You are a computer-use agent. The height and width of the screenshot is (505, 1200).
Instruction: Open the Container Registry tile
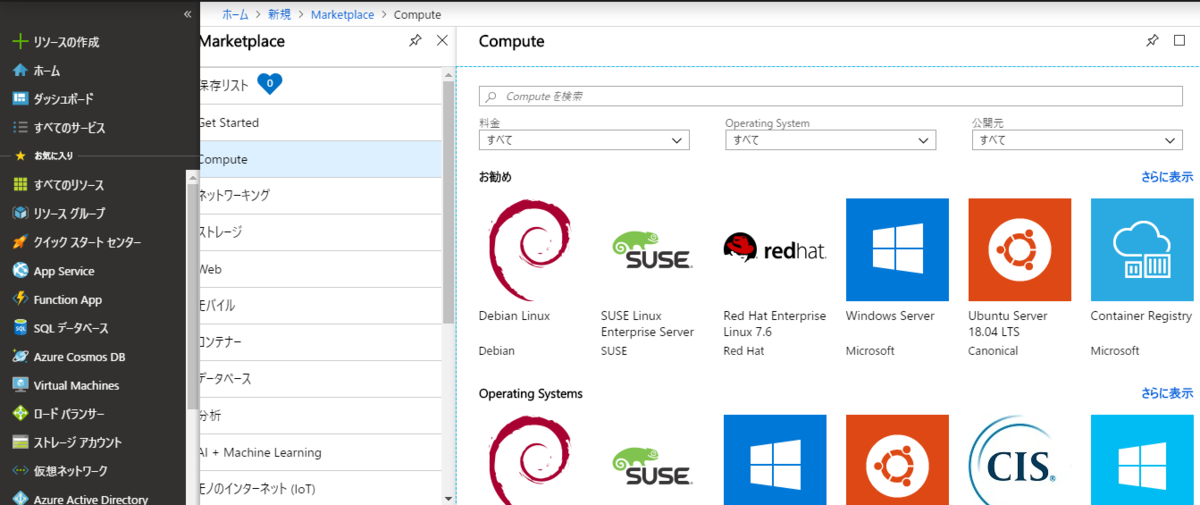[1141, 277]
